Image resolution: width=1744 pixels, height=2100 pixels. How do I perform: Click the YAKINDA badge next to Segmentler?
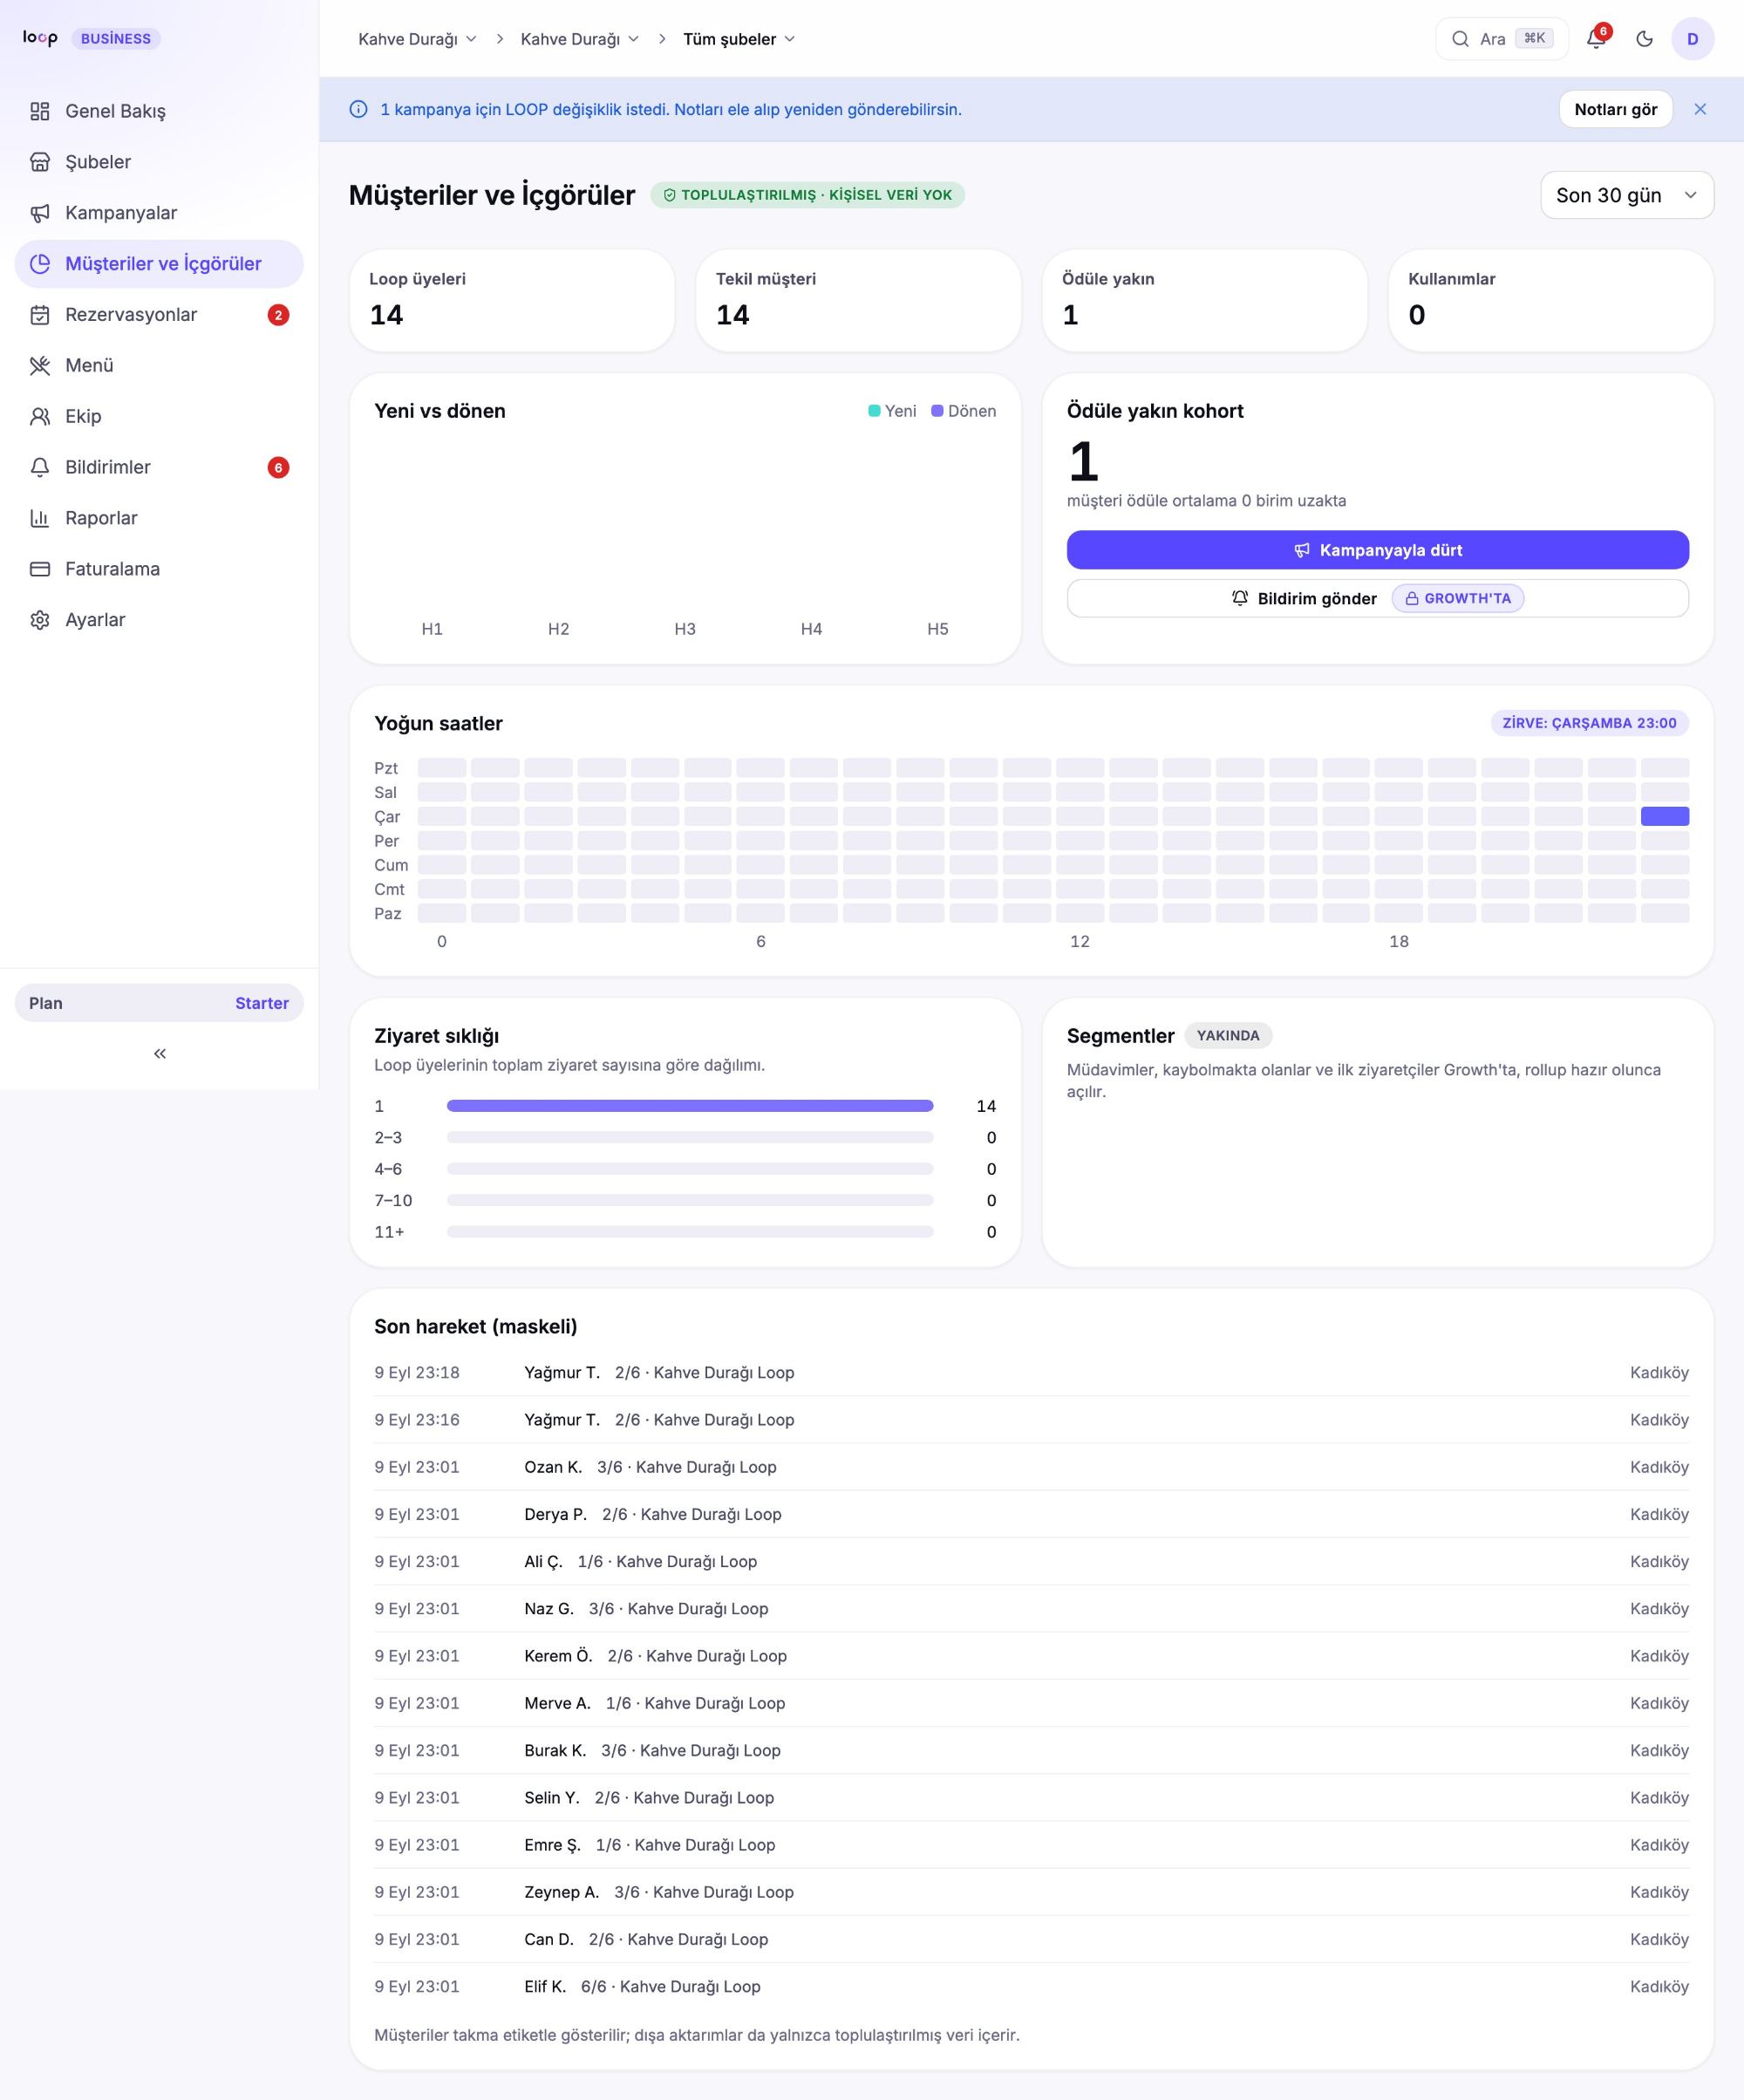[x=1228, y=1036]
